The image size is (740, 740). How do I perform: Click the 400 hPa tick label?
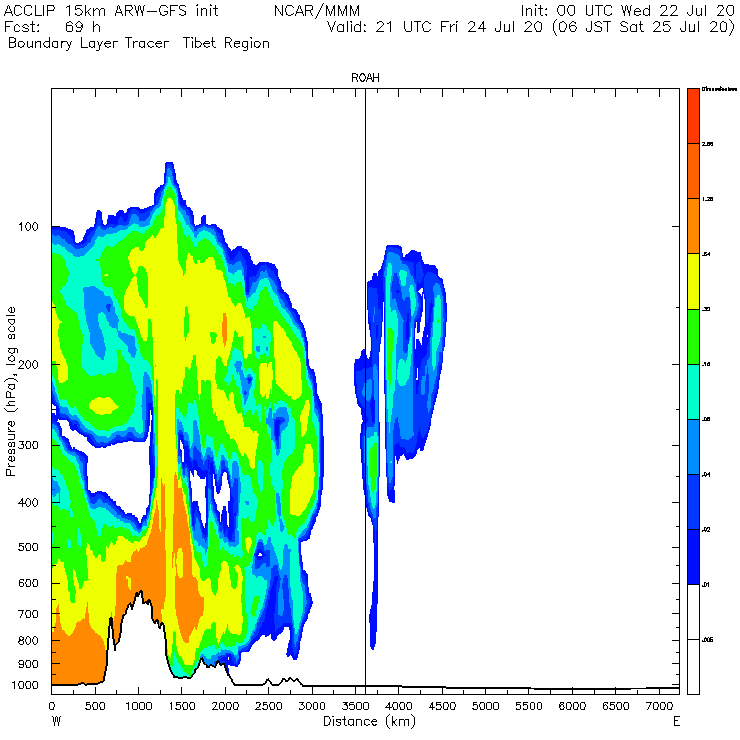point(28,503)
